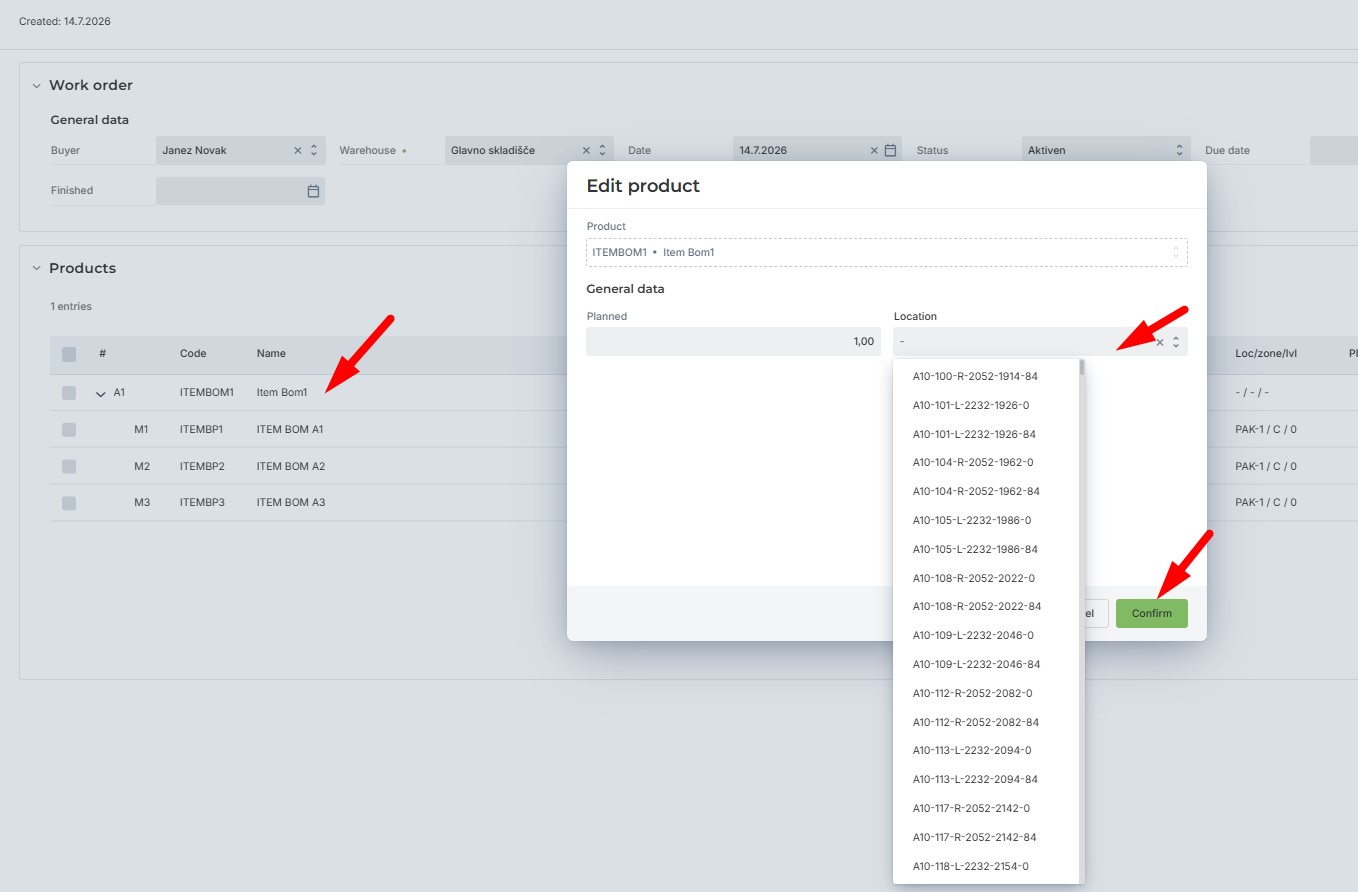Image resolution: width=1358 pixels, height=892 pixels.
Task: Clear the Location field in dialog
Action: pyautogui.click(x=1160, y=342)
